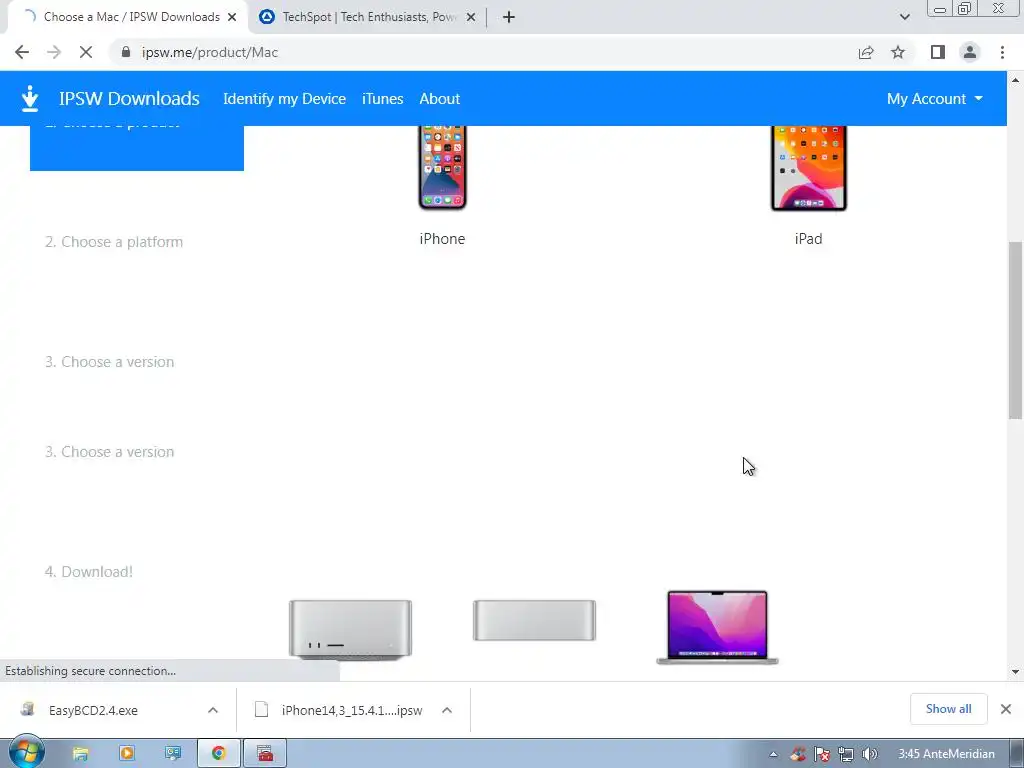Click the Action Center flag icon

click(x=822, y=754)
